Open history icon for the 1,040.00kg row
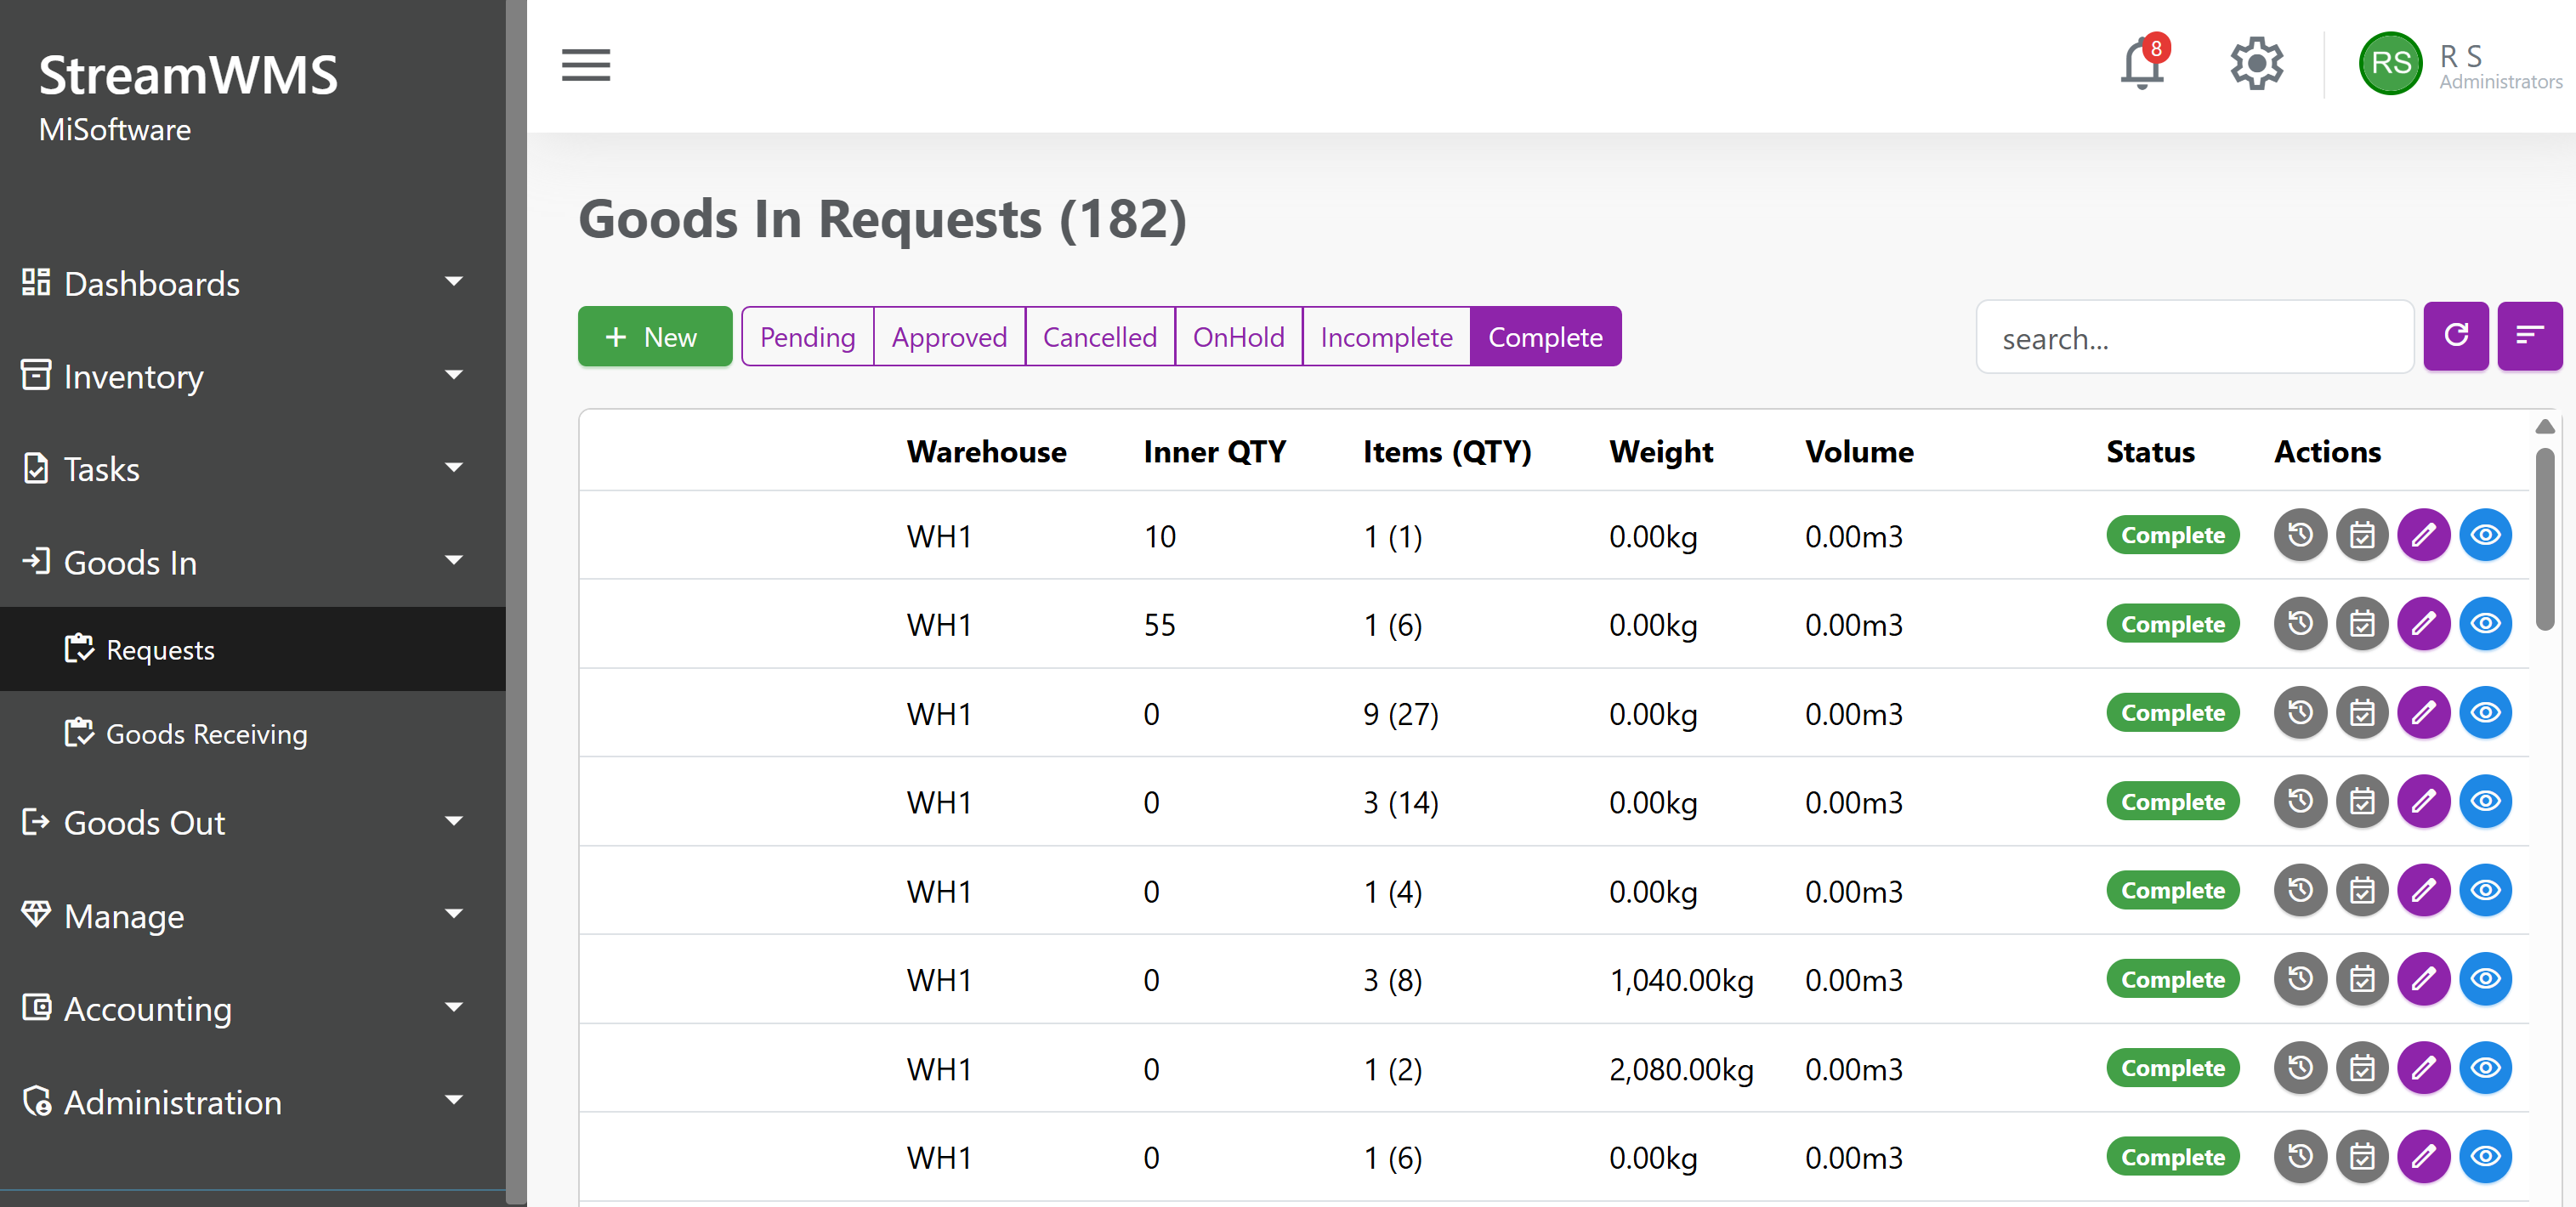The height and width of the screenshot is (1207, 2576). click(x=2300, y=979)
